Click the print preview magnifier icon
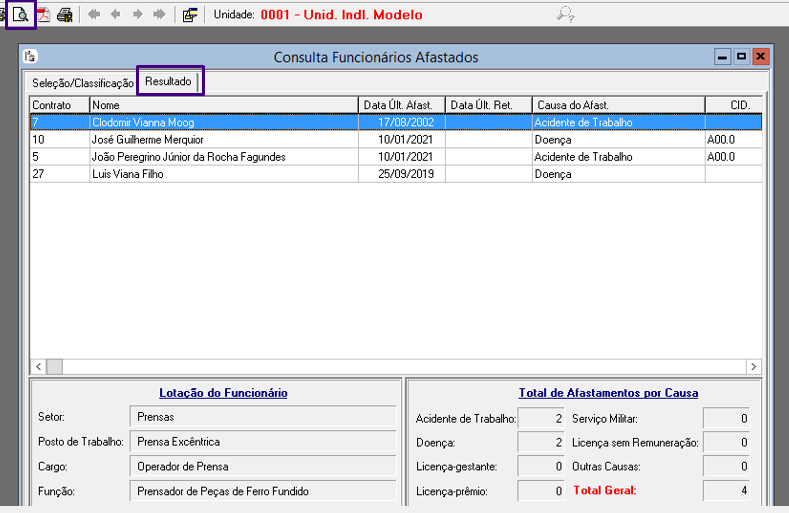The height and width of the screenshot is (513, 789). (x=20, y=15)
